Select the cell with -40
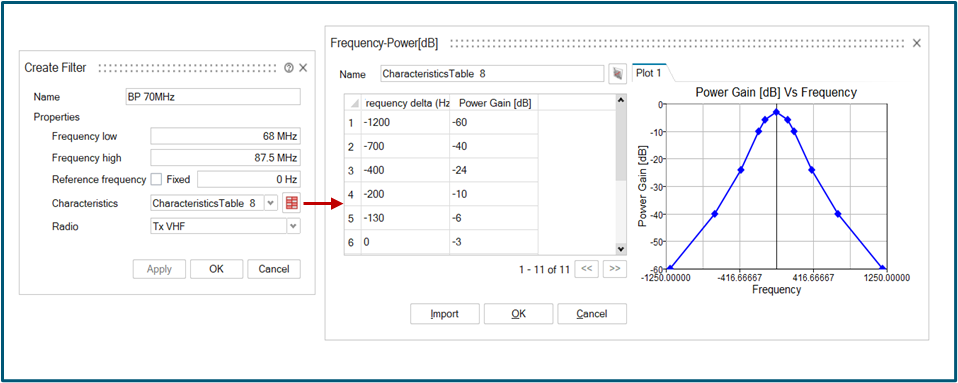 click(x=494, y=147)
